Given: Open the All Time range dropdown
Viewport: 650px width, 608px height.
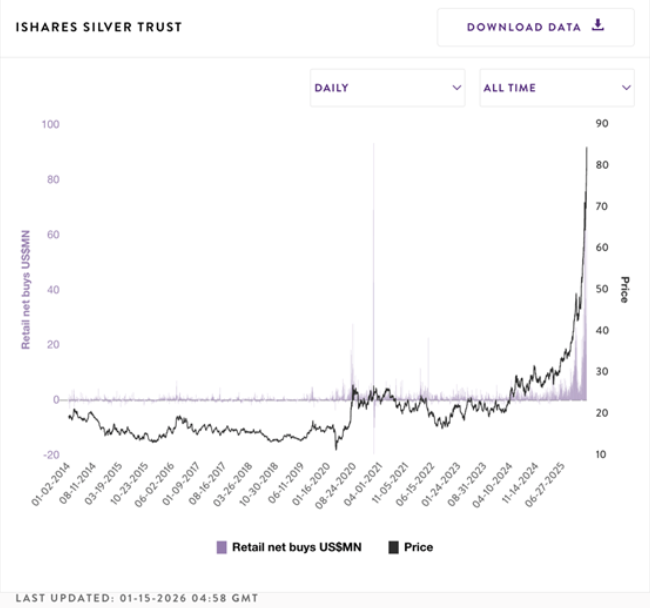Looking at the screenshot, I should pyautogui.click(x=556, y=88).
